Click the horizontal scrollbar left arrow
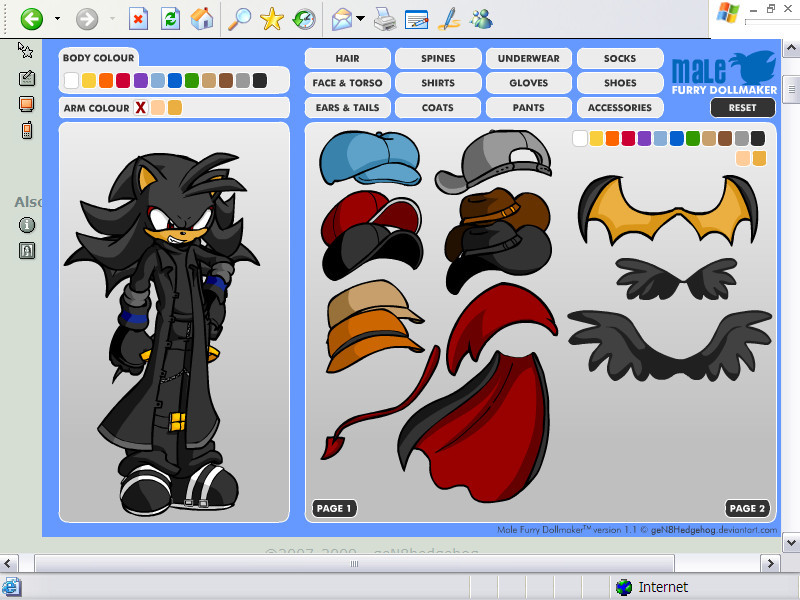The width and height of the screenshot is (800, 600). tap(8, 563)
